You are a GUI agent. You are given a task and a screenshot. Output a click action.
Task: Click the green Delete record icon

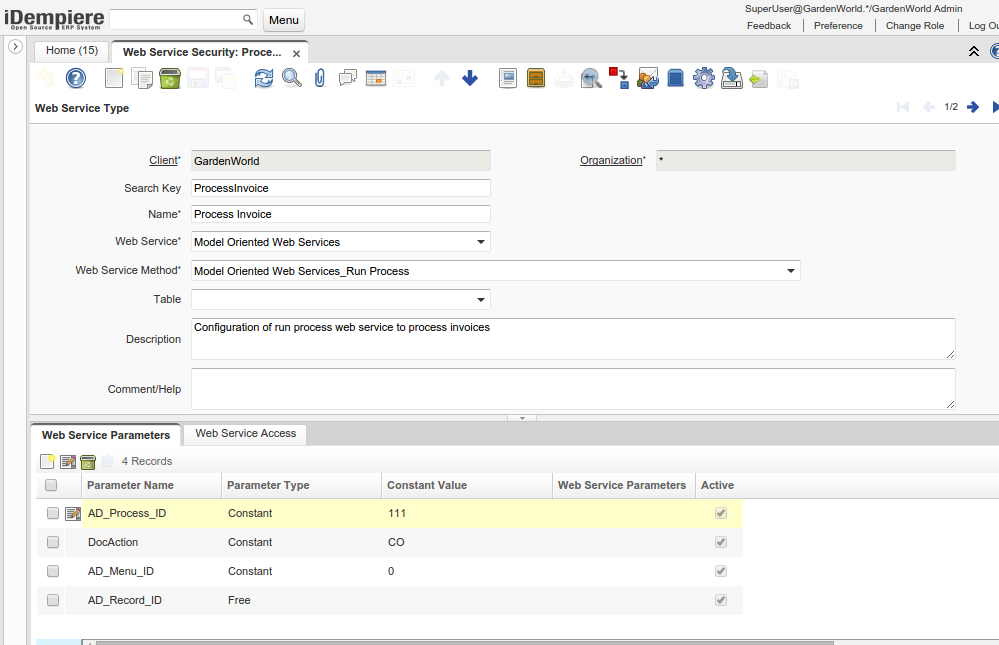(170, 78)
